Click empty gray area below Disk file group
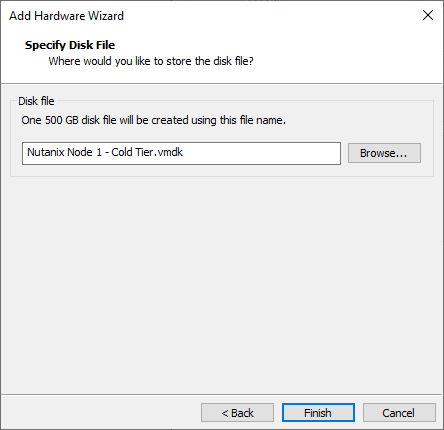 click(222, 283)
